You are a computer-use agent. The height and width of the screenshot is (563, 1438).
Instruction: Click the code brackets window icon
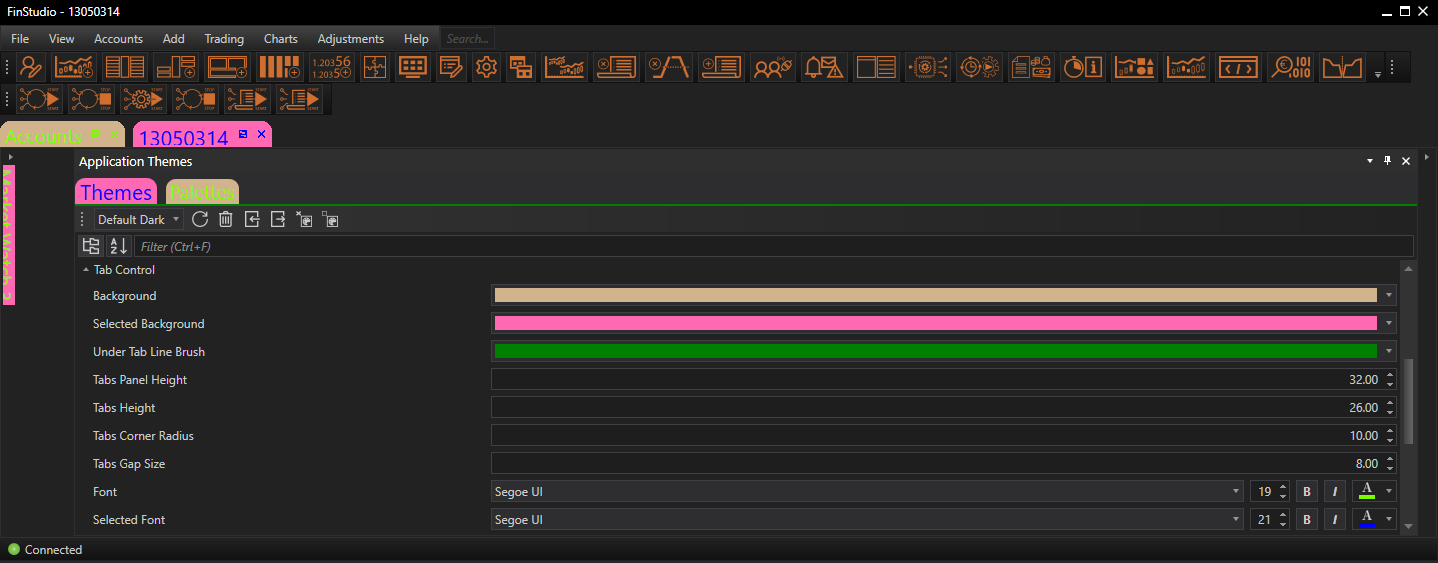(1238, 67)
